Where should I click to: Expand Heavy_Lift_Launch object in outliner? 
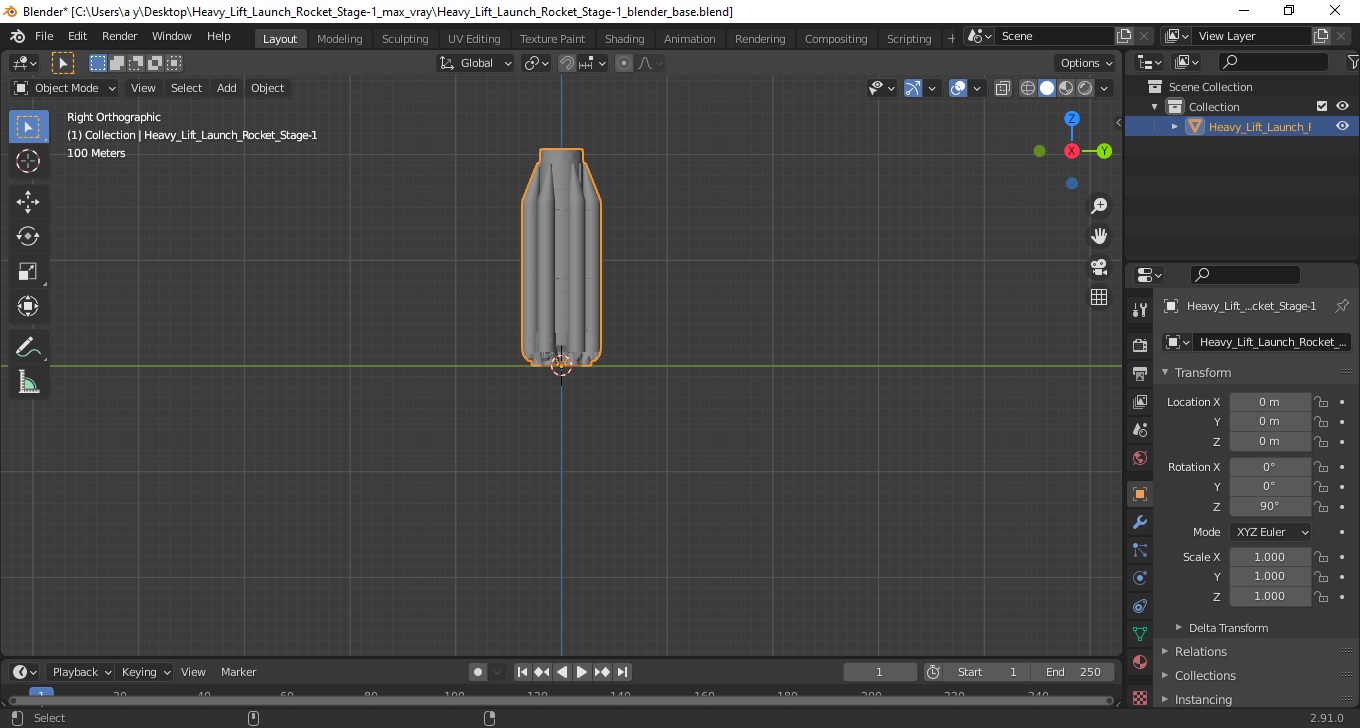coord(1175,127)
